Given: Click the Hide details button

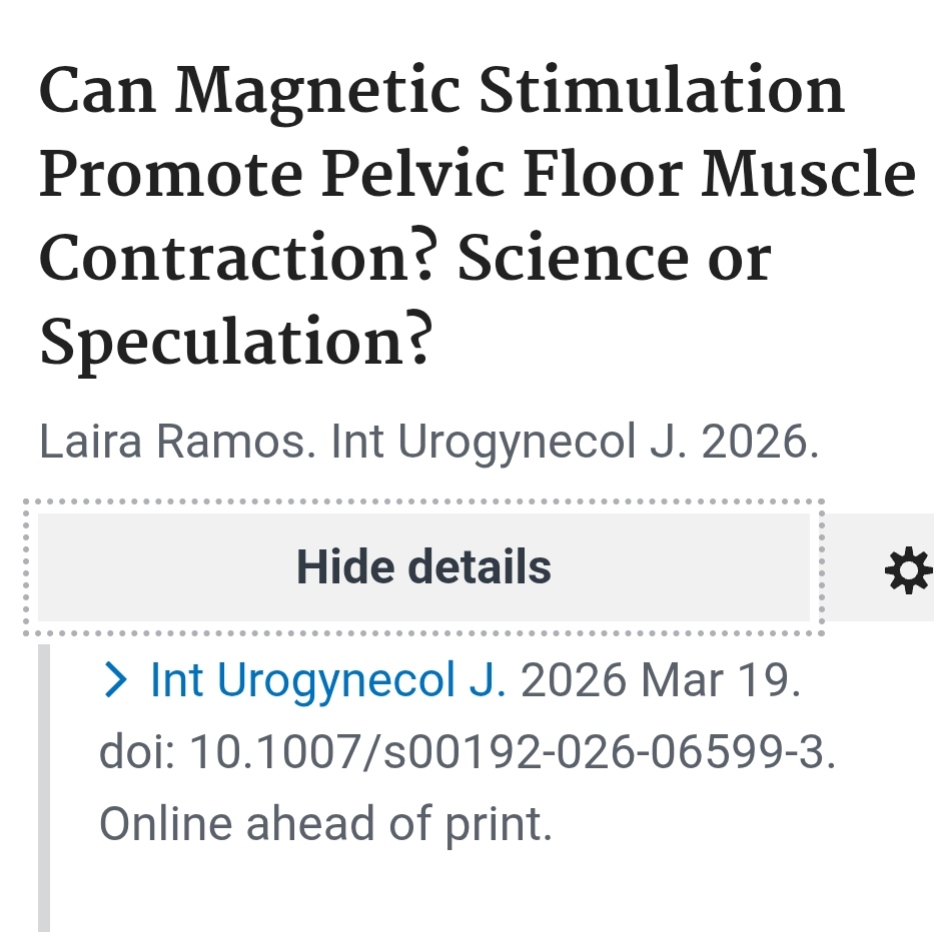Looking at the screenshot, I should (x=423, y=567).
